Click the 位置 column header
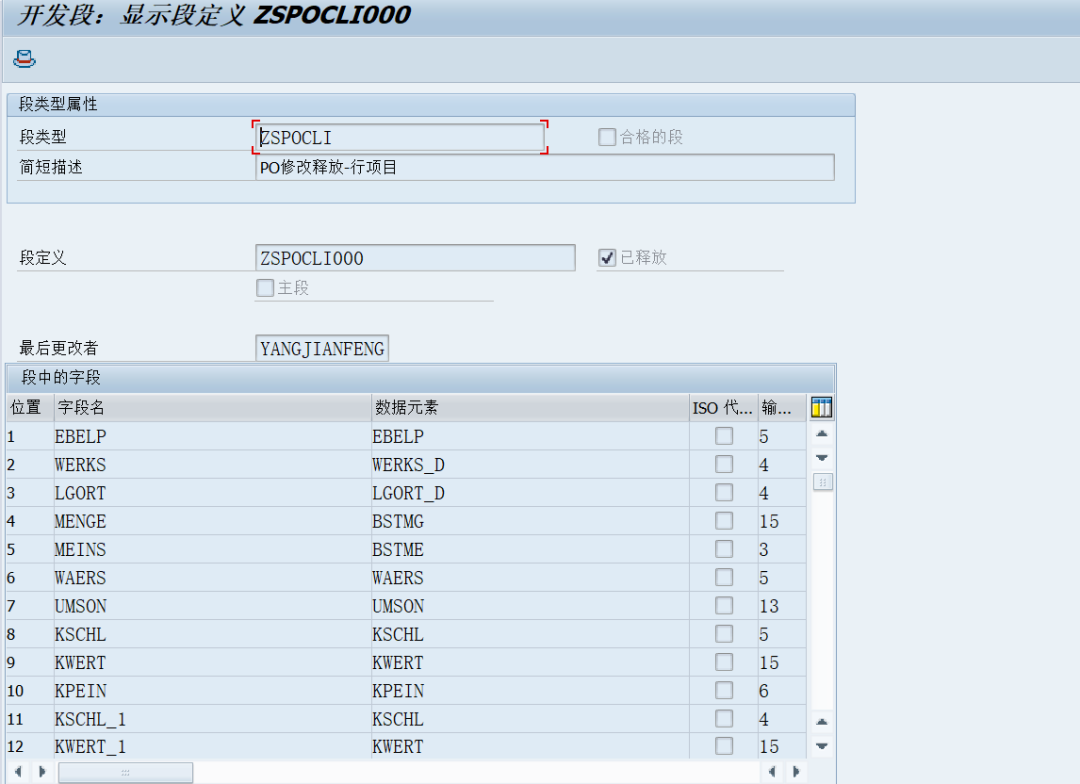 [x=30, y=407]
